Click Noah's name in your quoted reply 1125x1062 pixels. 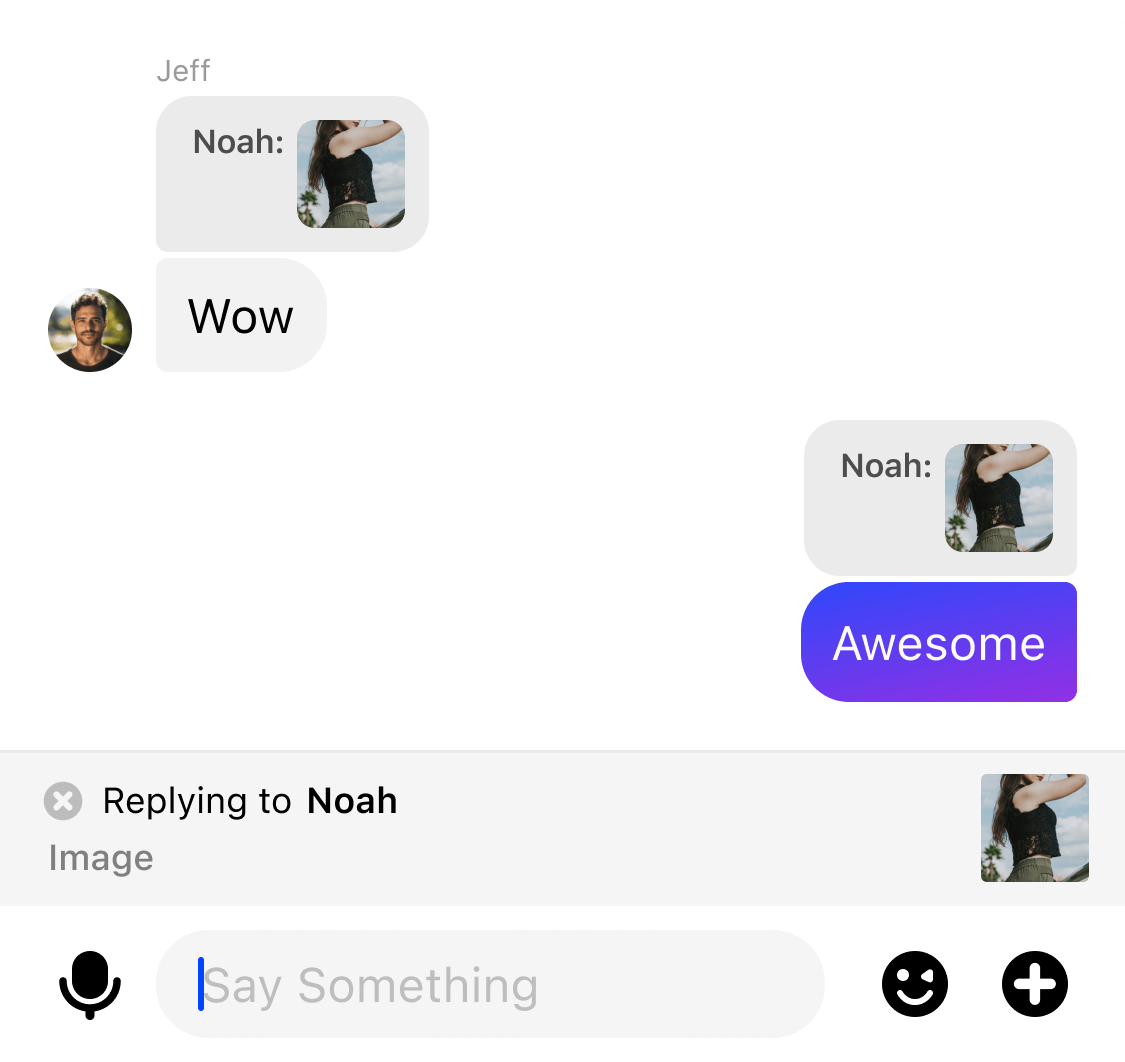pos(886,466)
